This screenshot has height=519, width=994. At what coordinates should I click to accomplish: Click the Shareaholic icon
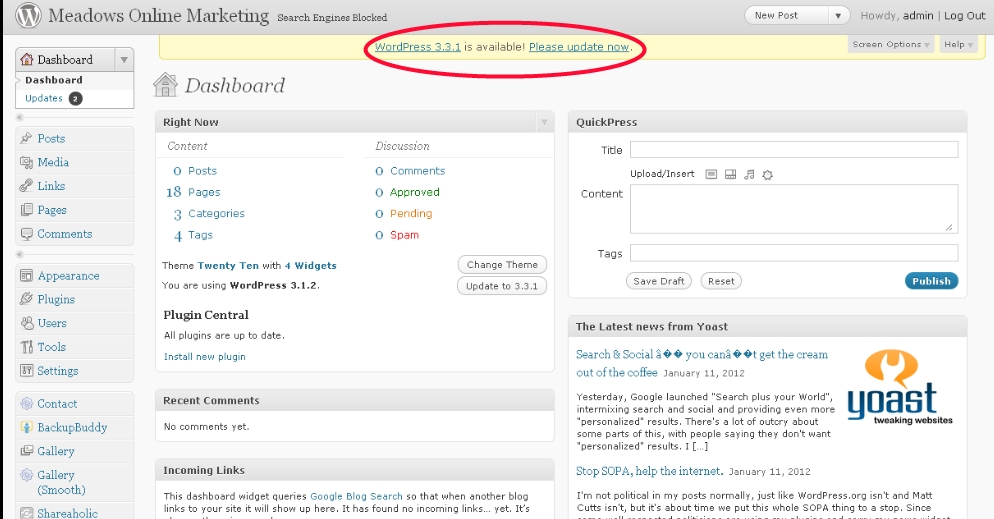click(26, 513)
